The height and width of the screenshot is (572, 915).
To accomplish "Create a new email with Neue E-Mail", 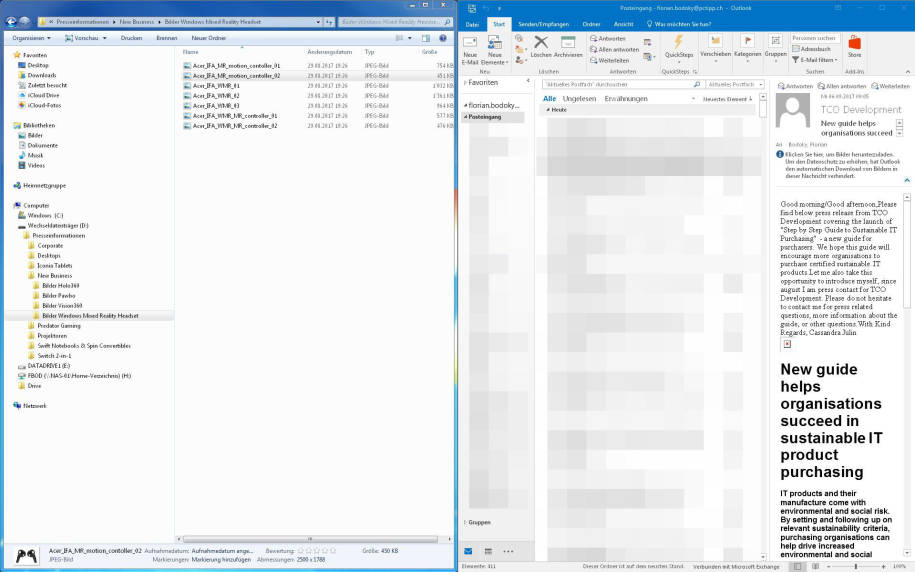I will tap(470, 50).
